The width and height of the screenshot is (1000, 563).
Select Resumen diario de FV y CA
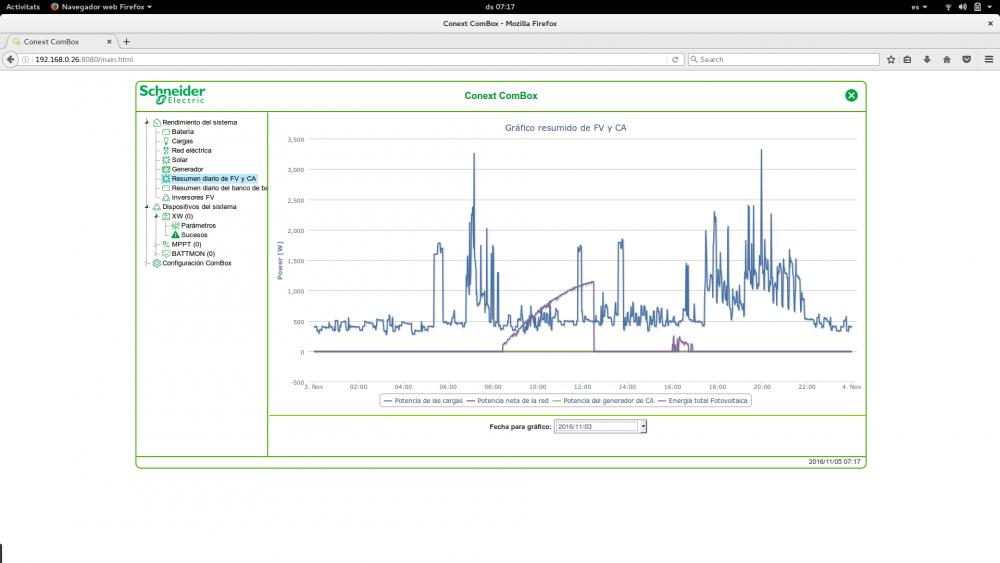[214, 179]
